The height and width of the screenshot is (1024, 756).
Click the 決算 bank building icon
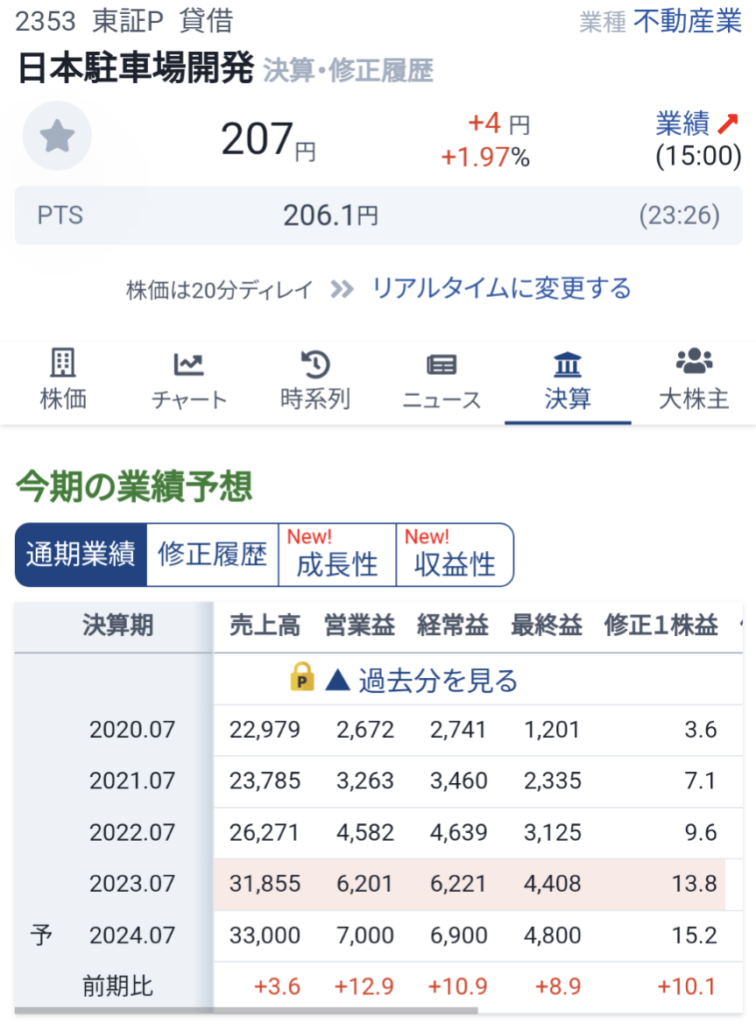pyautogui.click(x=567, y=364)
